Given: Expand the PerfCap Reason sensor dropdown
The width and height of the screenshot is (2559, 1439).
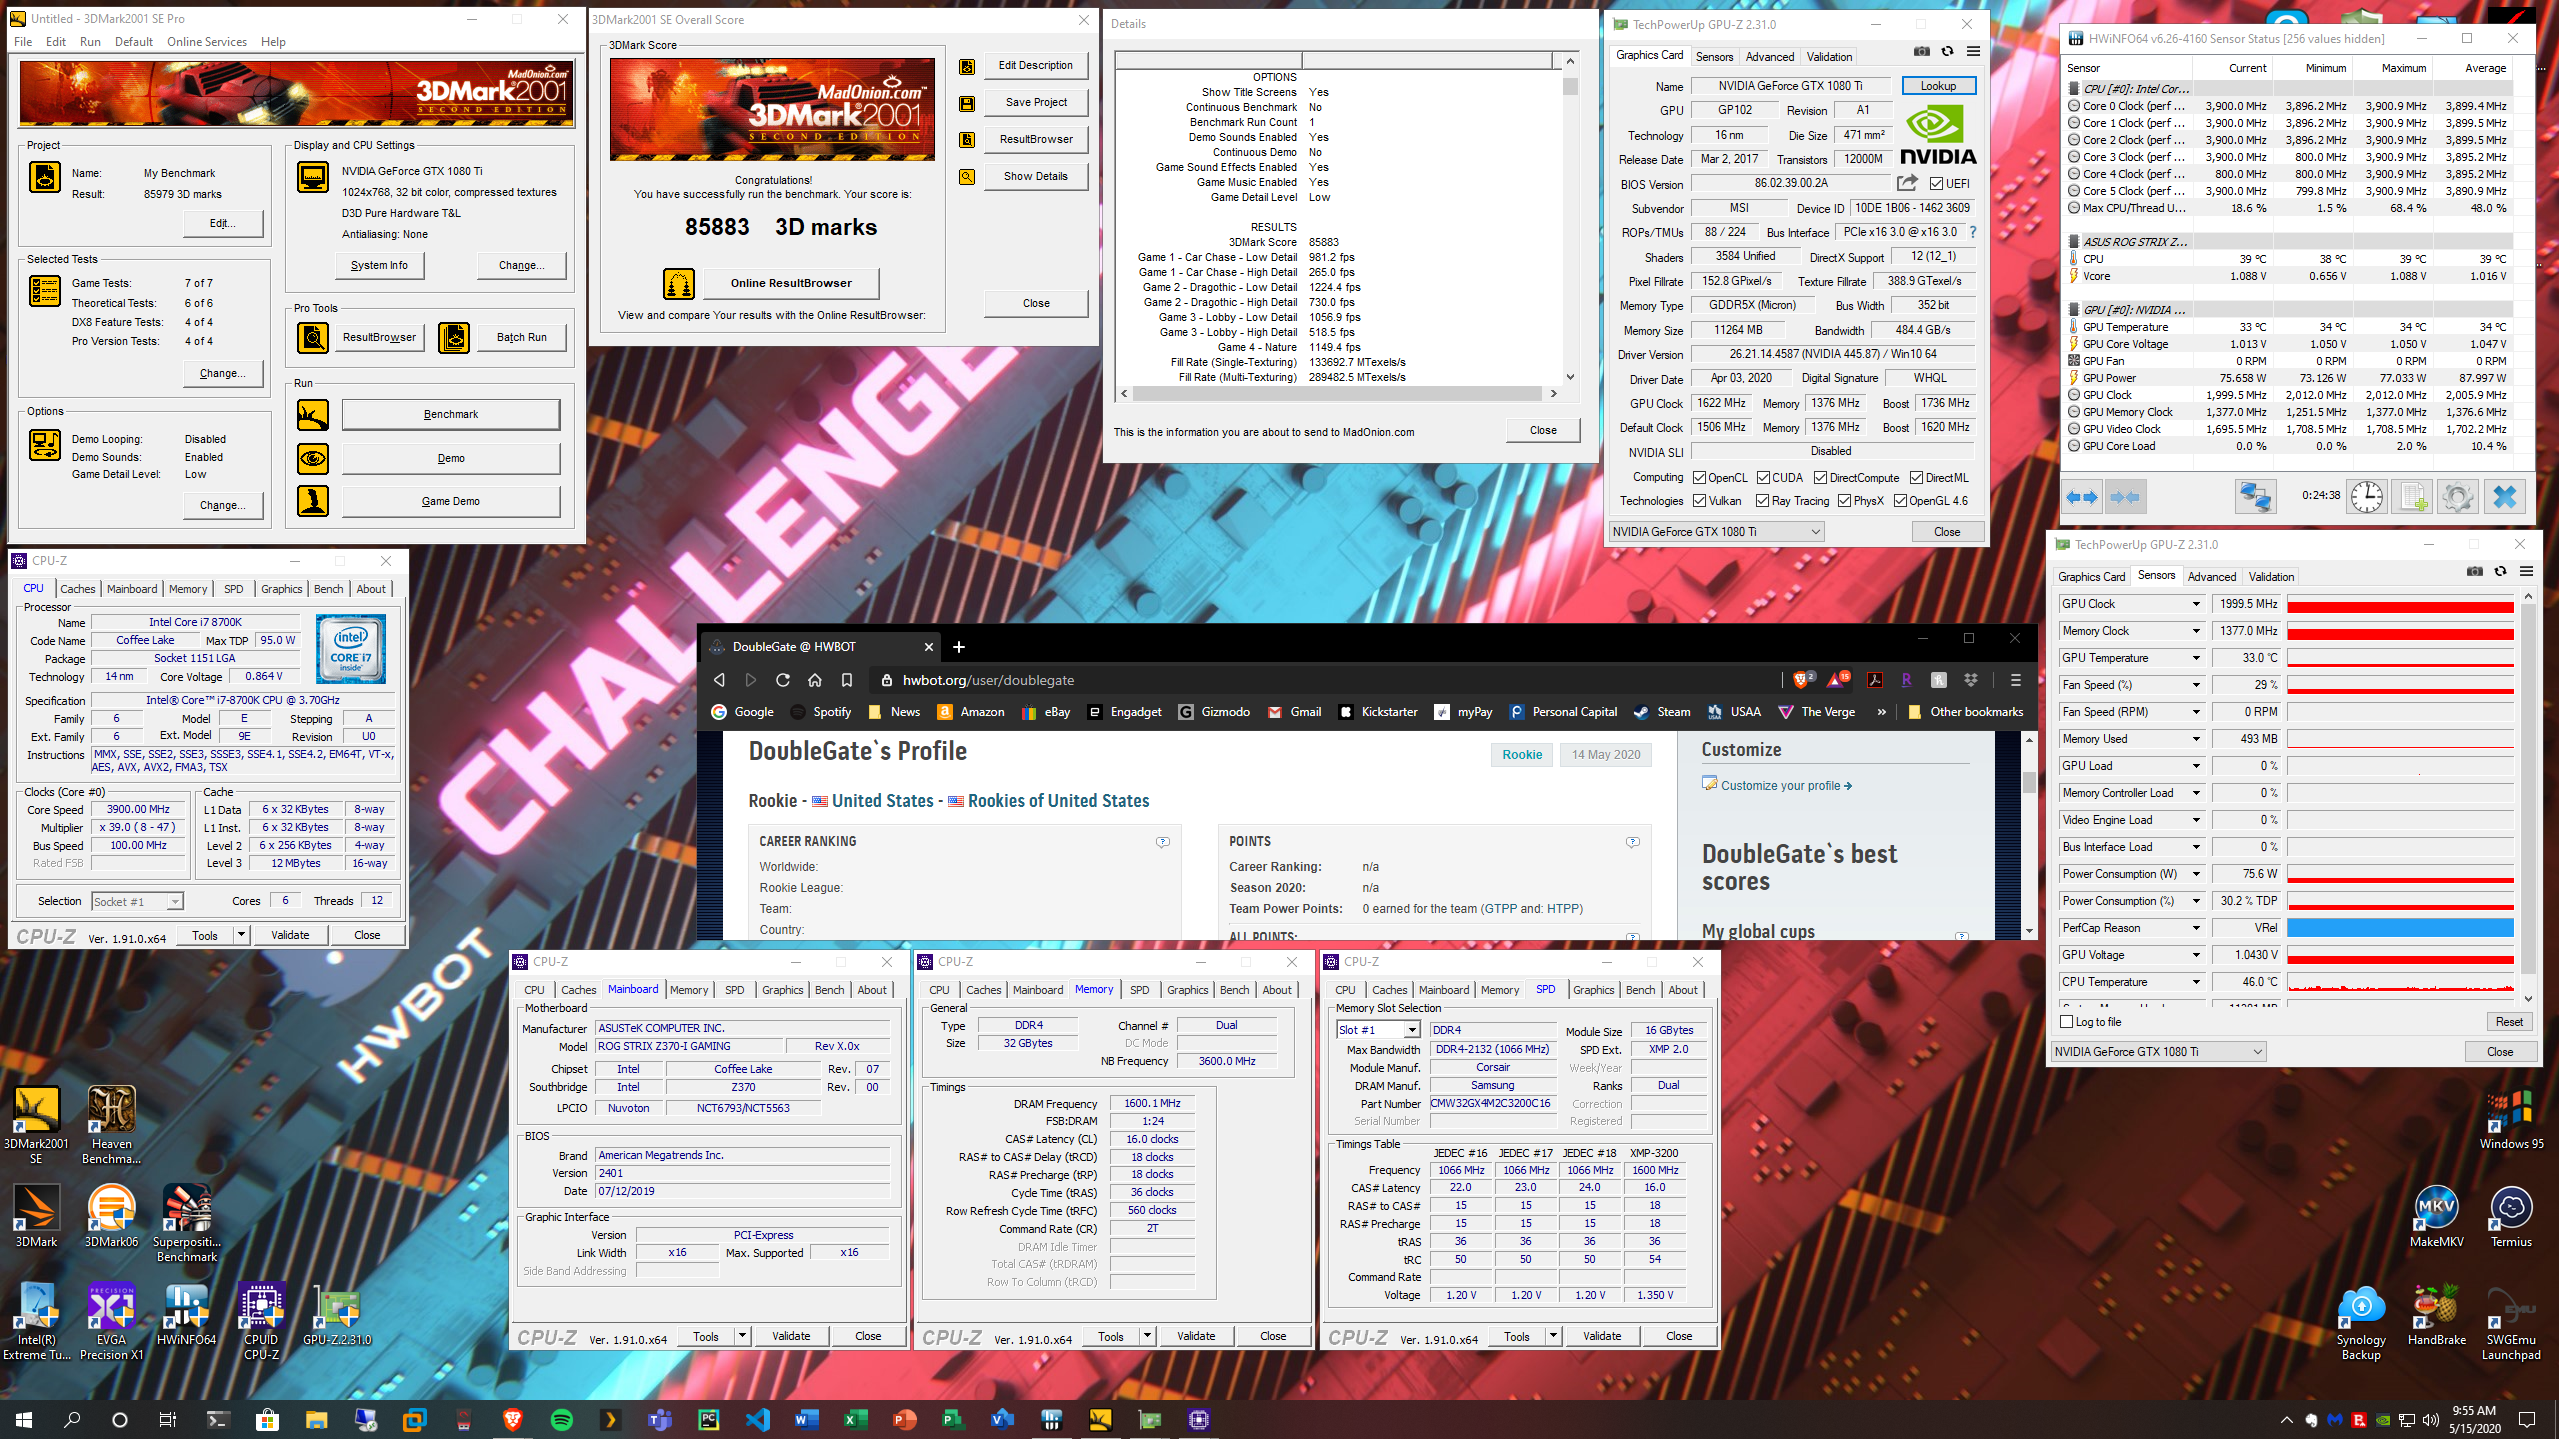Looking at the screenshot, I should point(2196,928).
